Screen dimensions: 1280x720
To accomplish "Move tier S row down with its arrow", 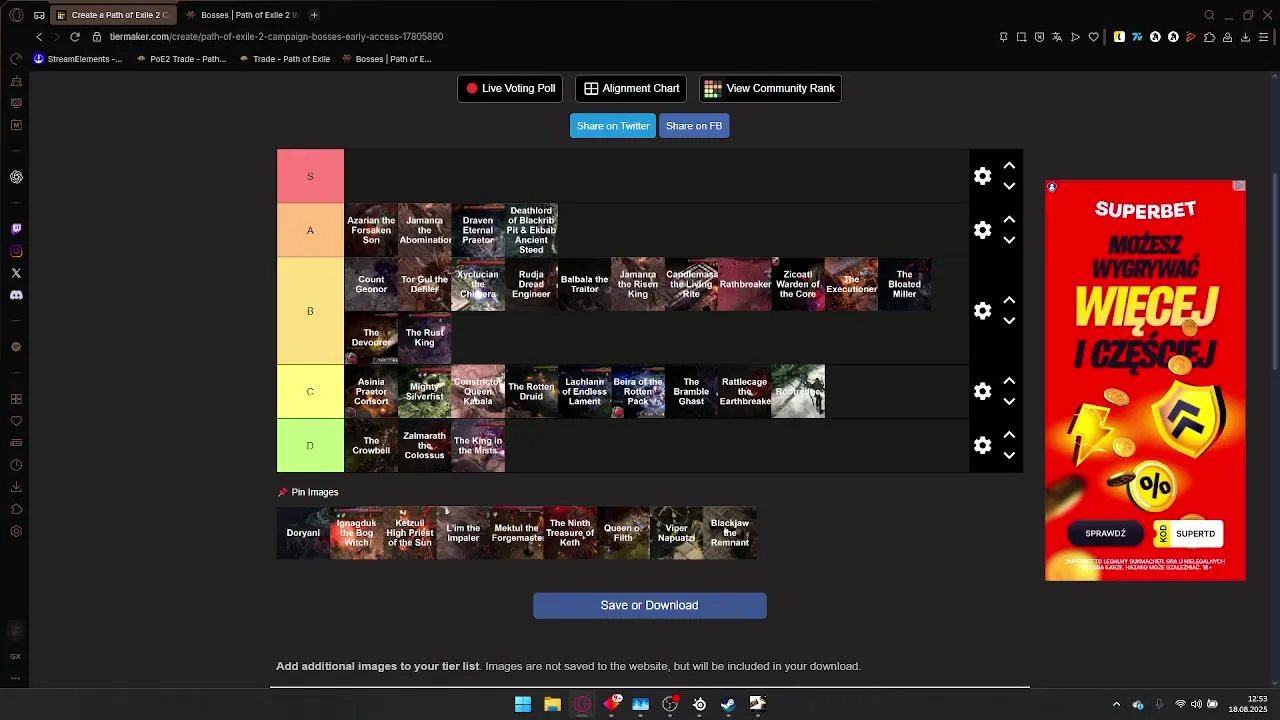I will (1009, 186).
